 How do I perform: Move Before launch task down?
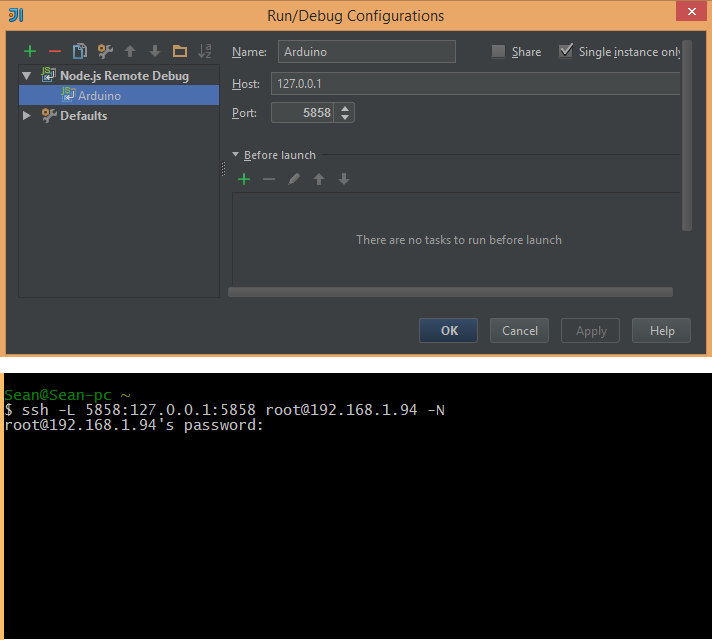coord(344,179)
